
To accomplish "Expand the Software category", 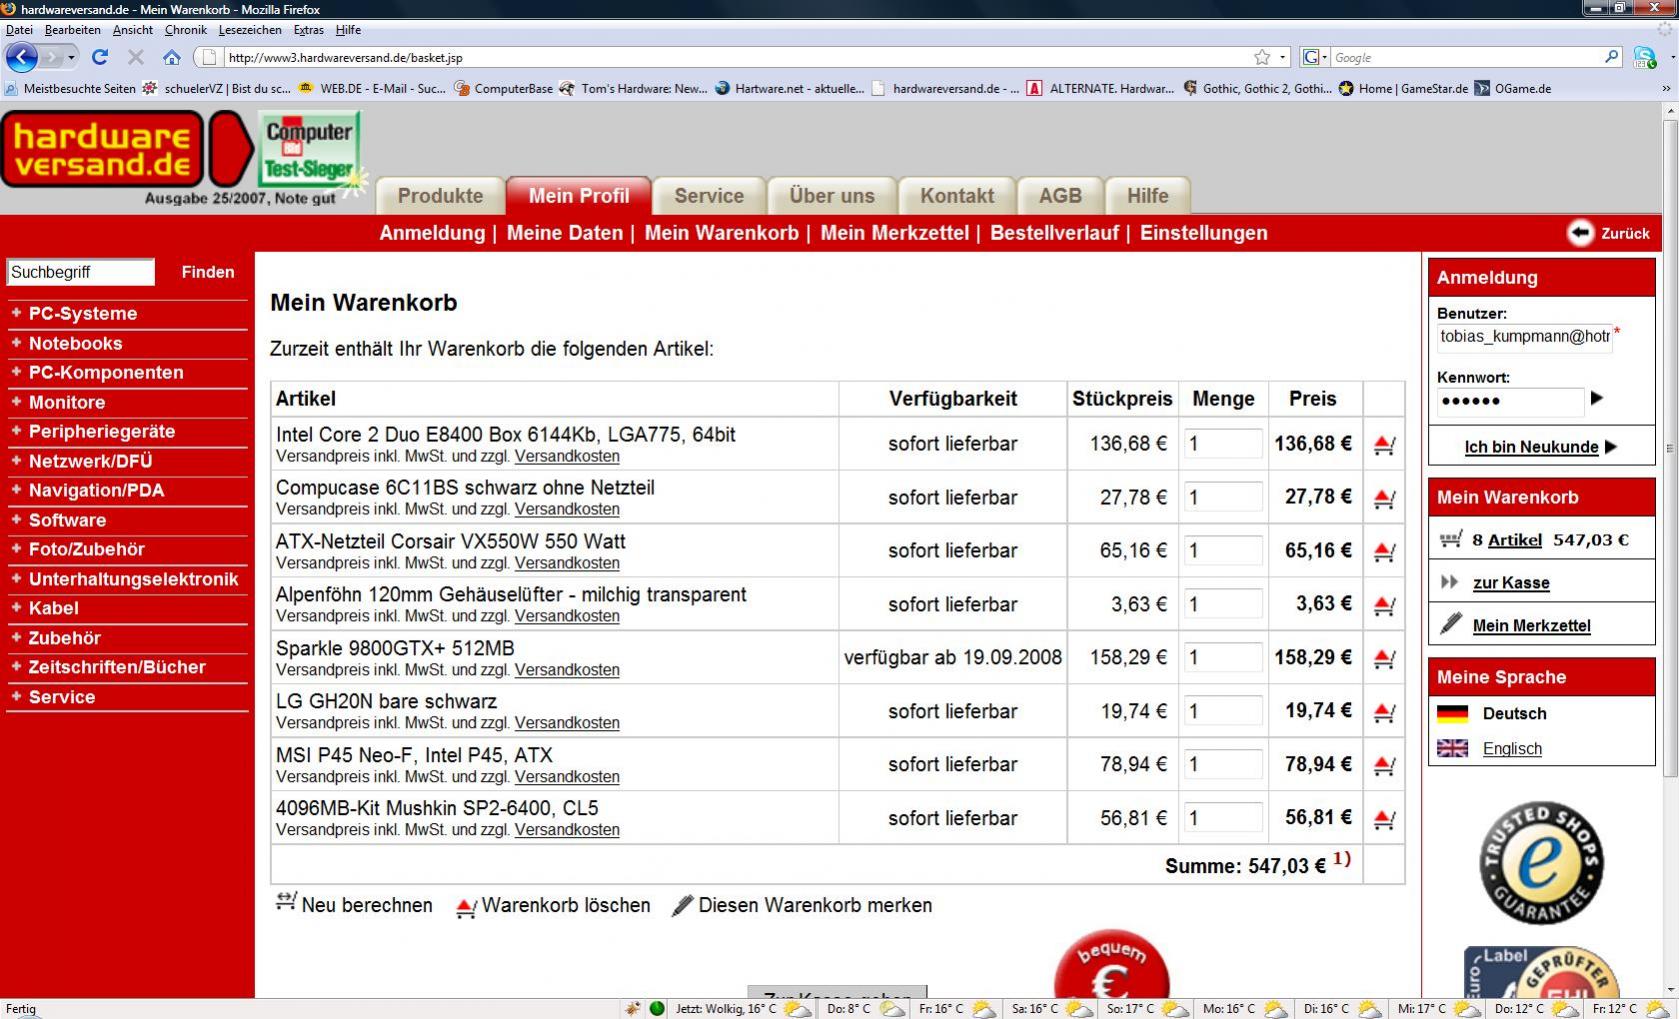I will (67, 520).
